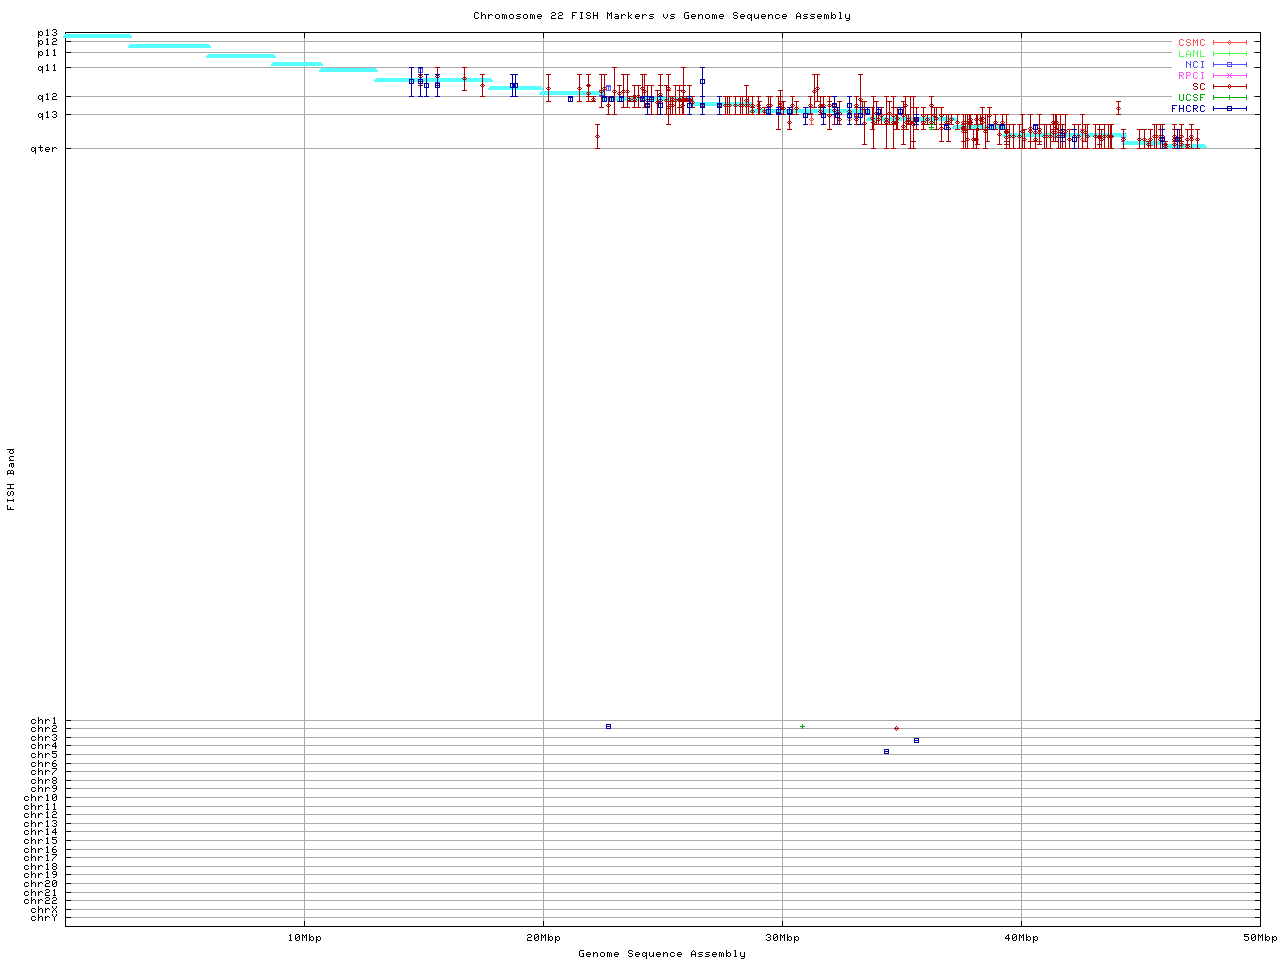Click the 10Mbp x-axis tick label
Viewport: 1280px width, 960px height.
[304, 938]
